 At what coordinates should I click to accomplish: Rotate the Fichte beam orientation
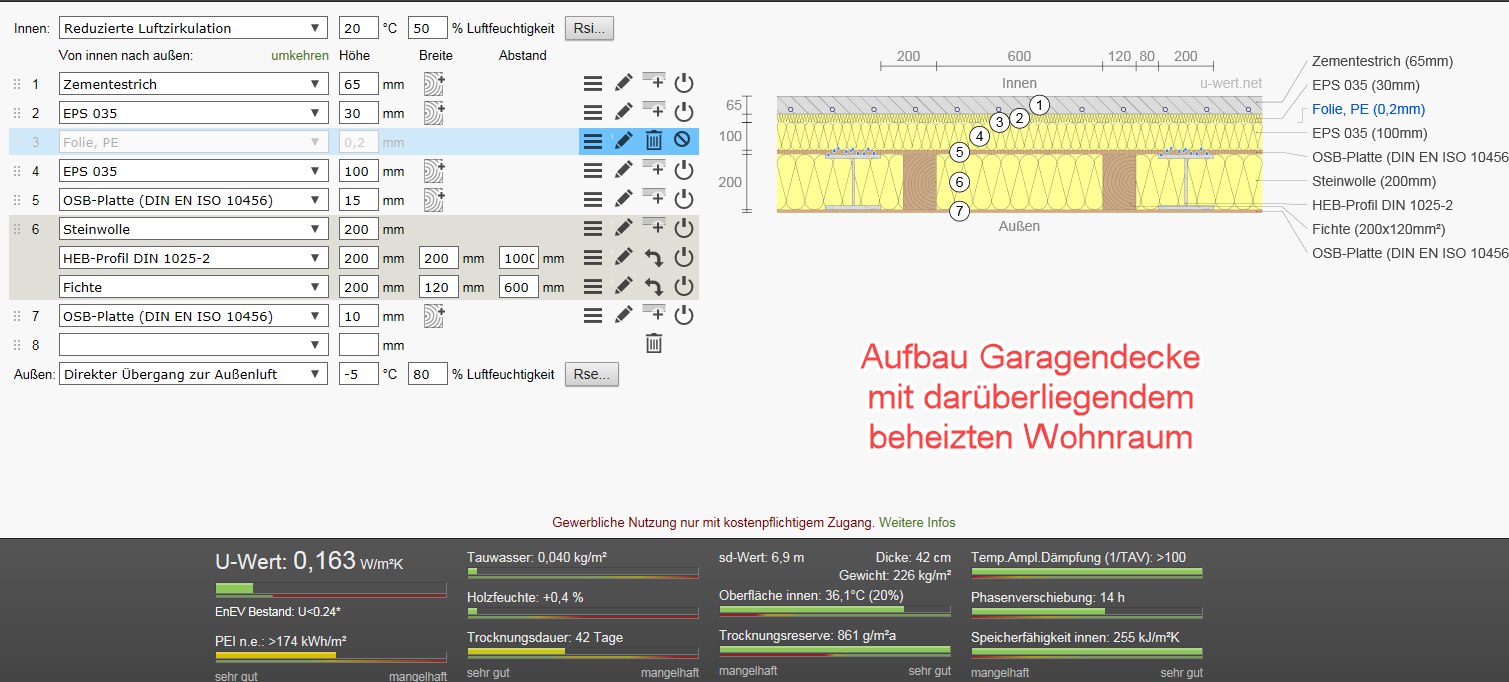[x=653, y=287]
